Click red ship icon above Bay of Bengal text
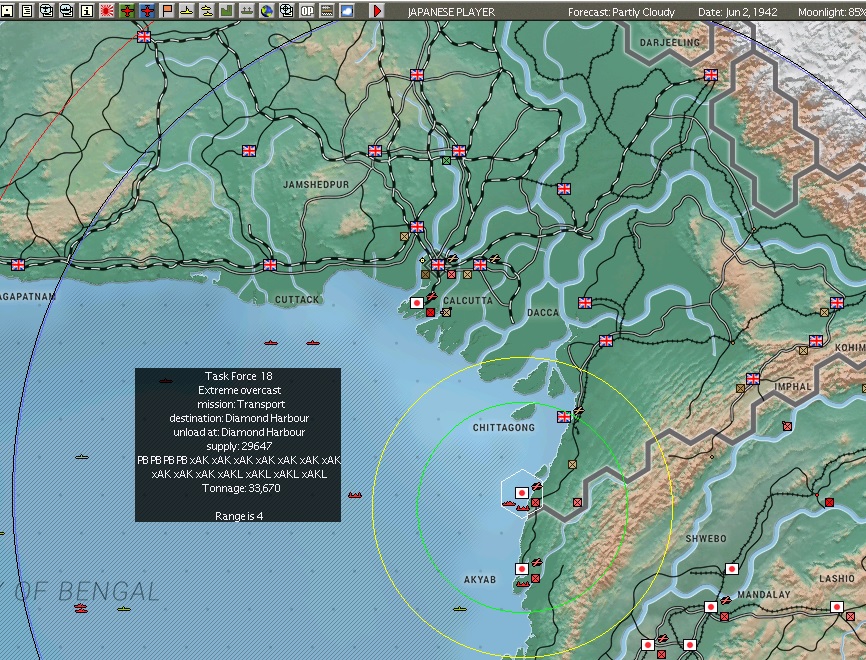The width and height of the screenshot is (866, 660). (81, 608)
